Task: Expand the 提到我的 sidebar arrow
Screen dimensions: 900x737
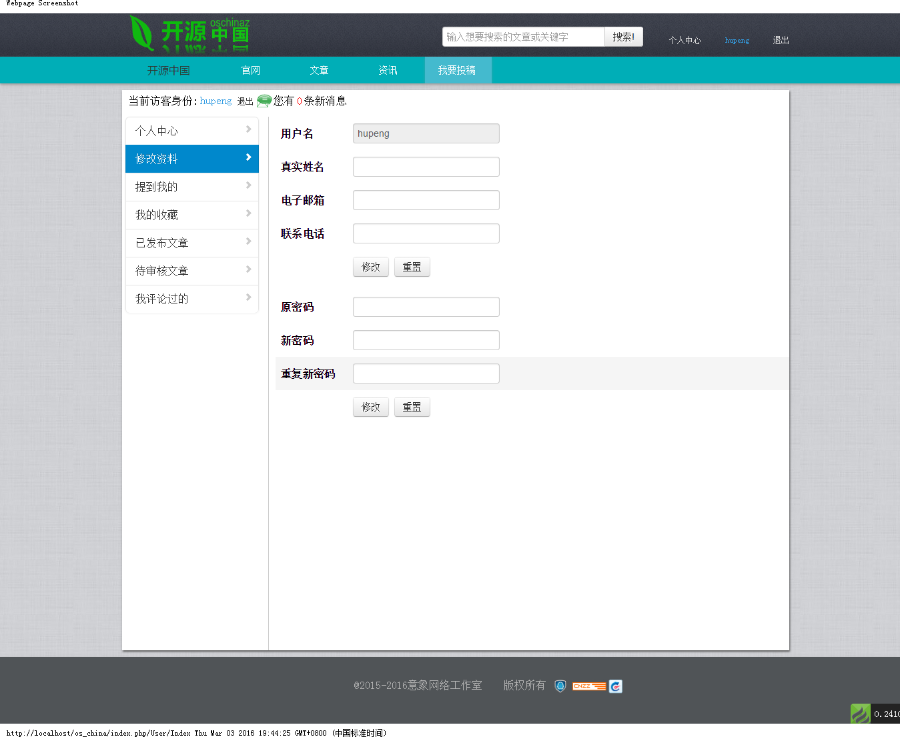Action: (250, 186)
